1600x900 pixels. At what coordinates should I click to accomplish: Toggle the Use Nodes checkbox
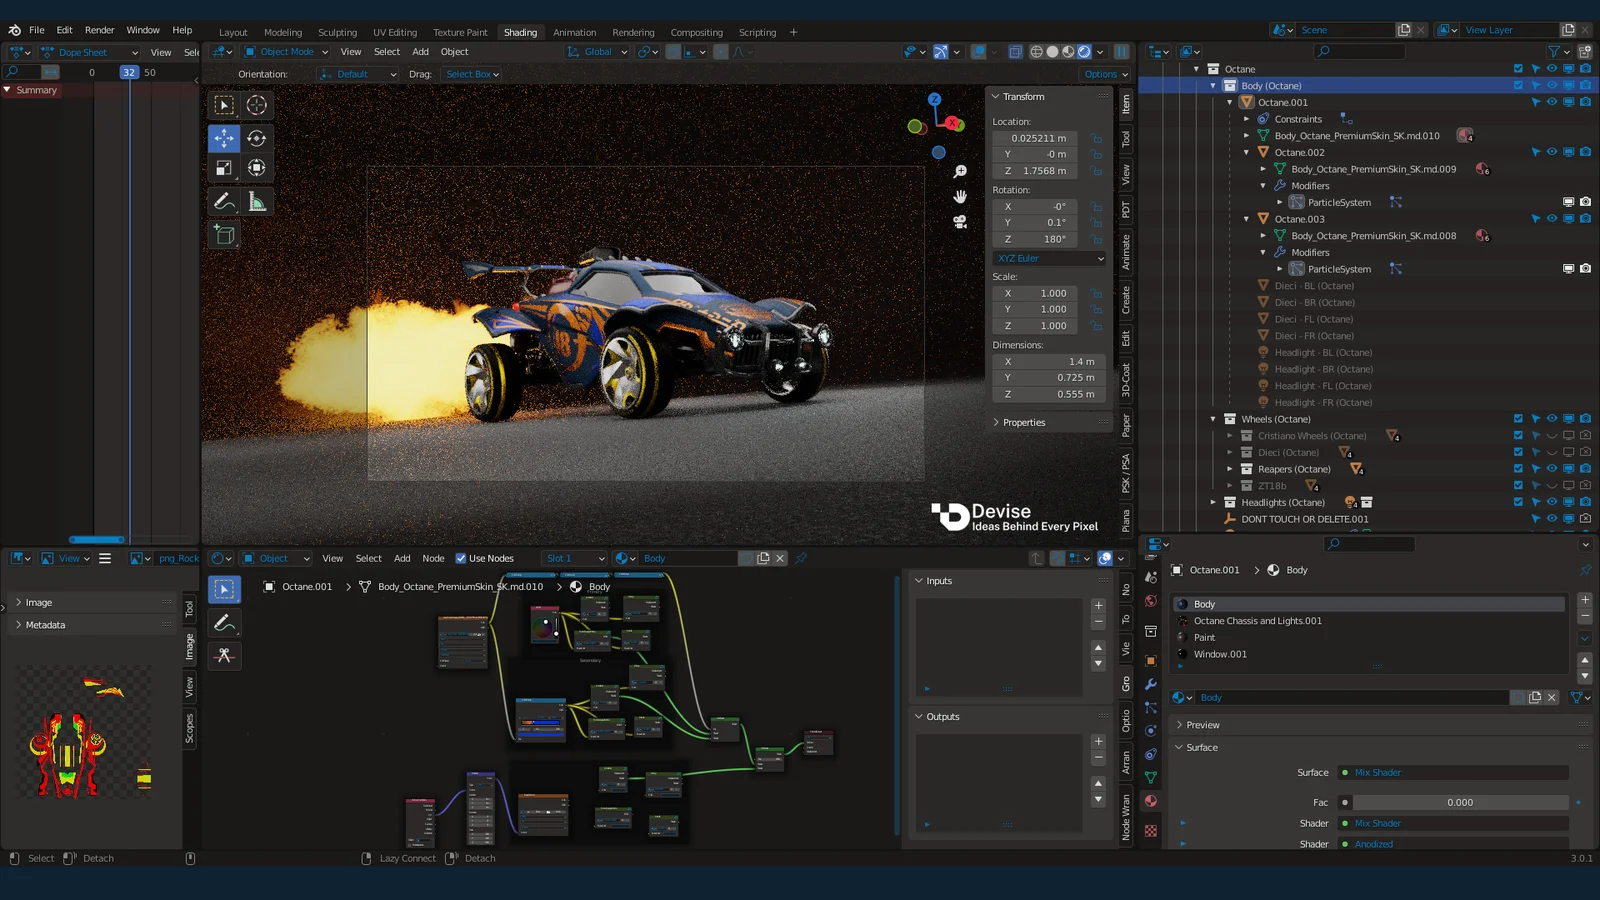coord(461,558)
